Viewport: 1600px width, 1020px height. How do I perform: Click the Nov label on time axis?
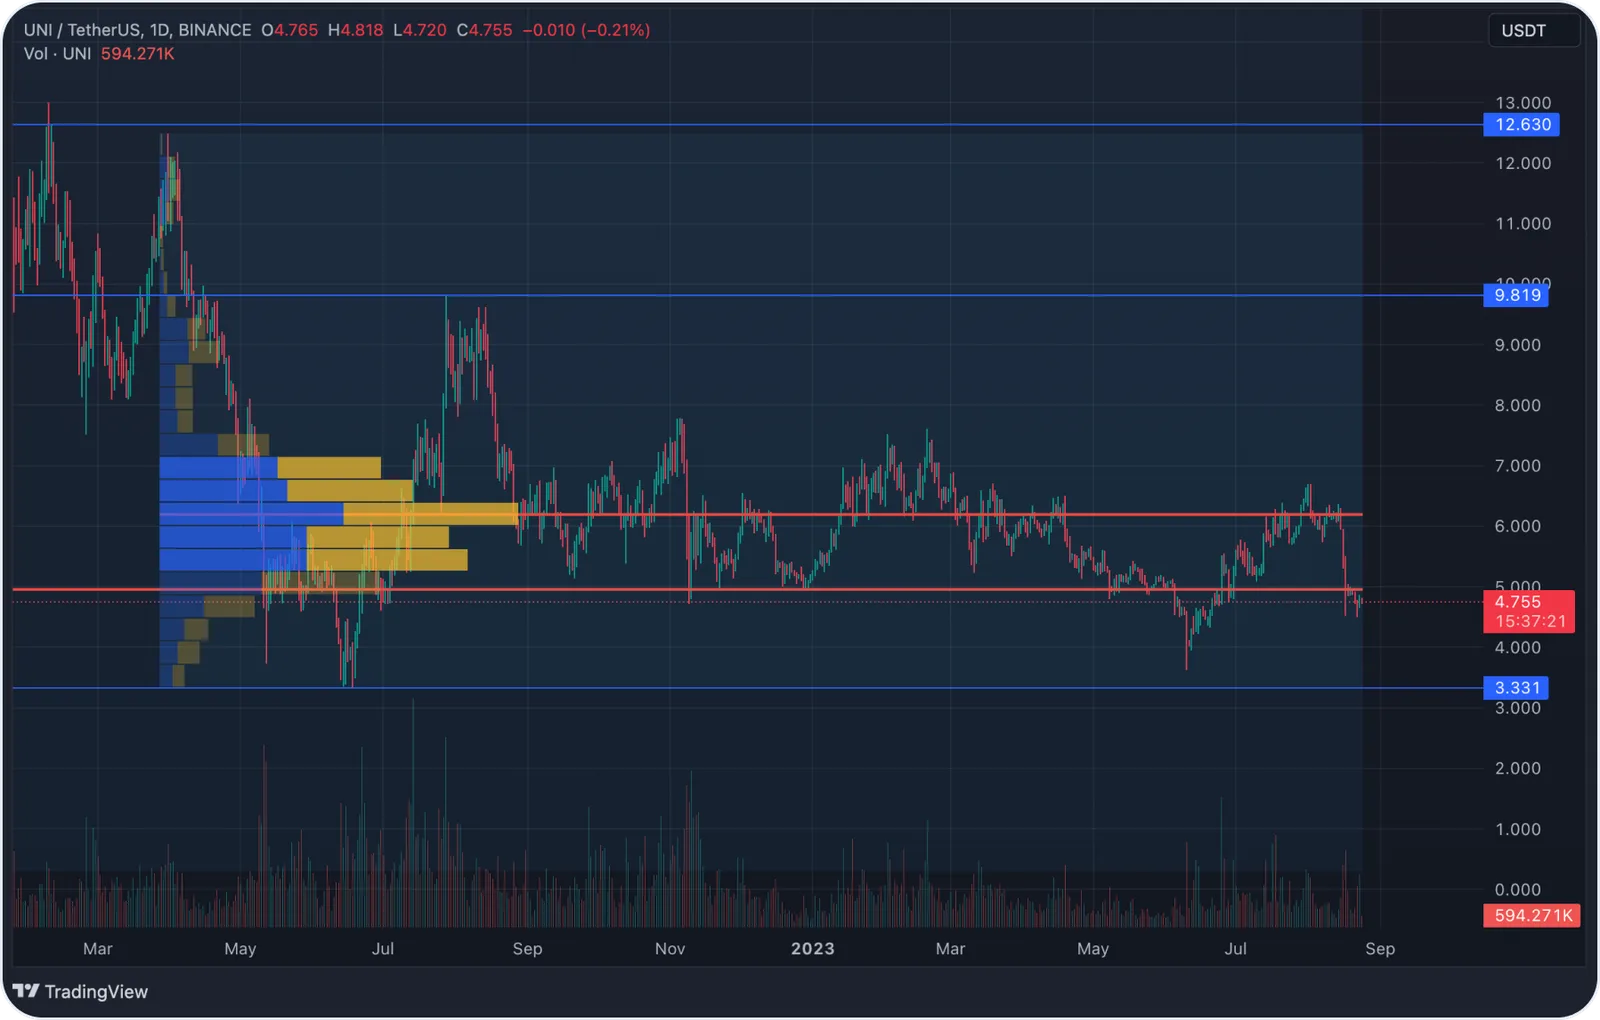(670, 949)
